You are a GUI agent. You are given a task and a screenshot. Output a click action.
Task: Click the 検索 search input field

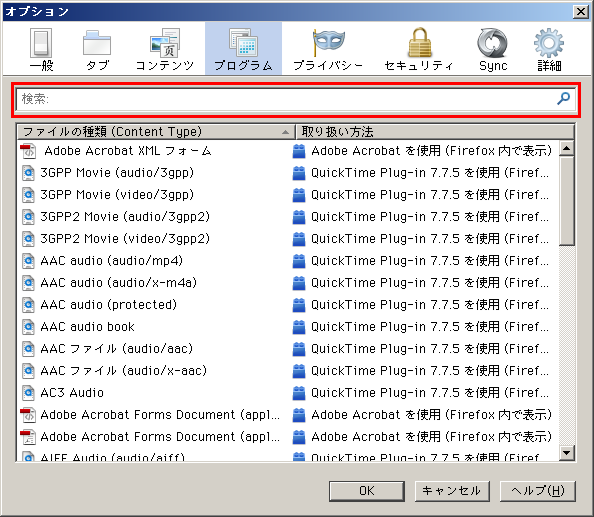(296, 99)
